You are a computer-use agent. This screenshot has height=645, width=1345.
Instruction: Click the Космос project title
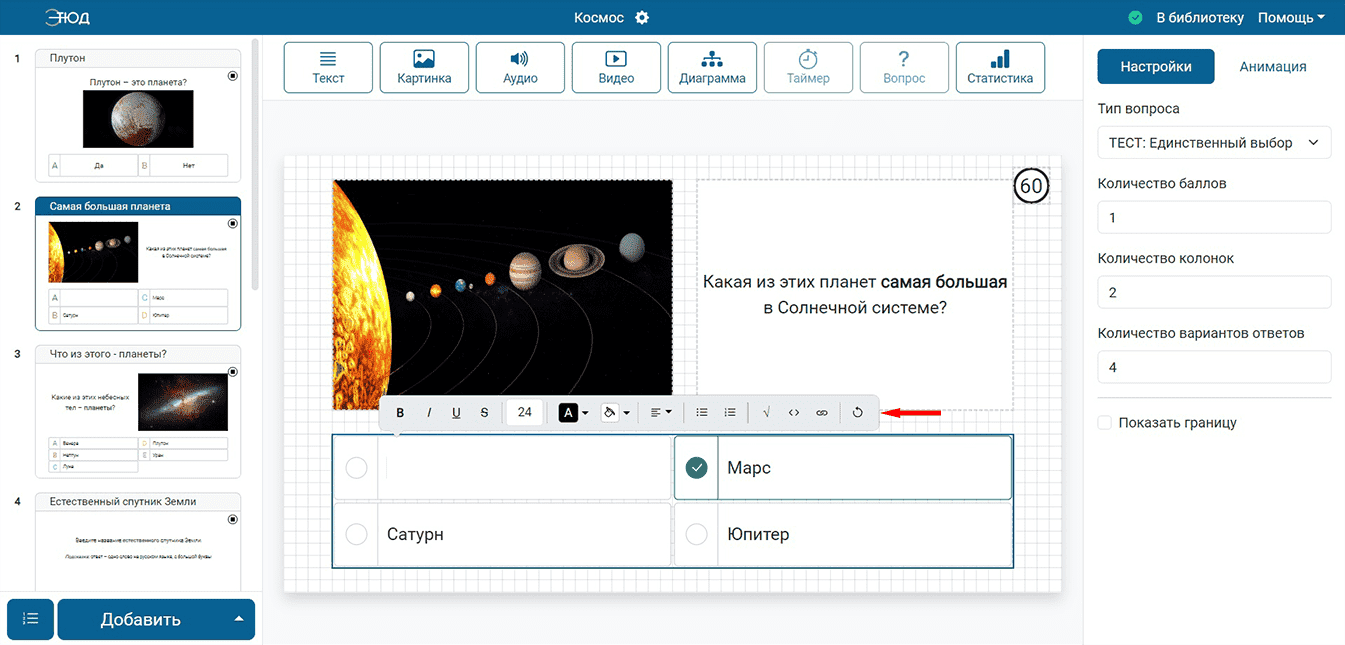tap(599, 18)
